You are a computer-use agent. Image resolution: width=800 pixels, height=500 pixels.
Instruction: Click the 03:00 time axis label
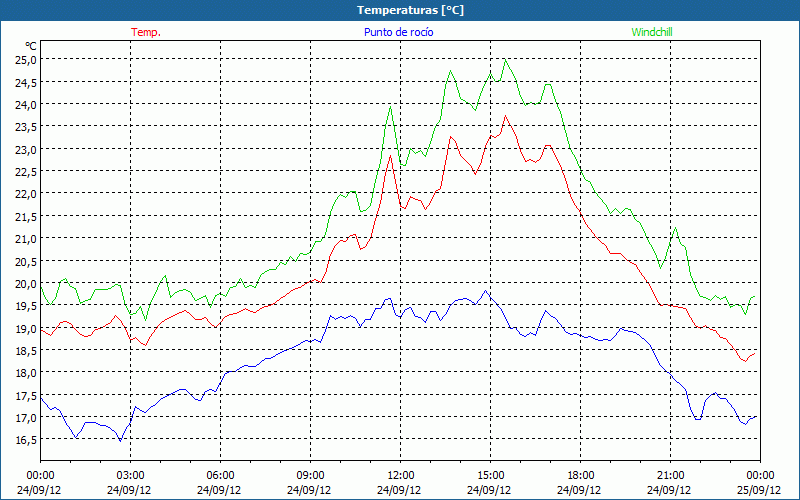131,476
